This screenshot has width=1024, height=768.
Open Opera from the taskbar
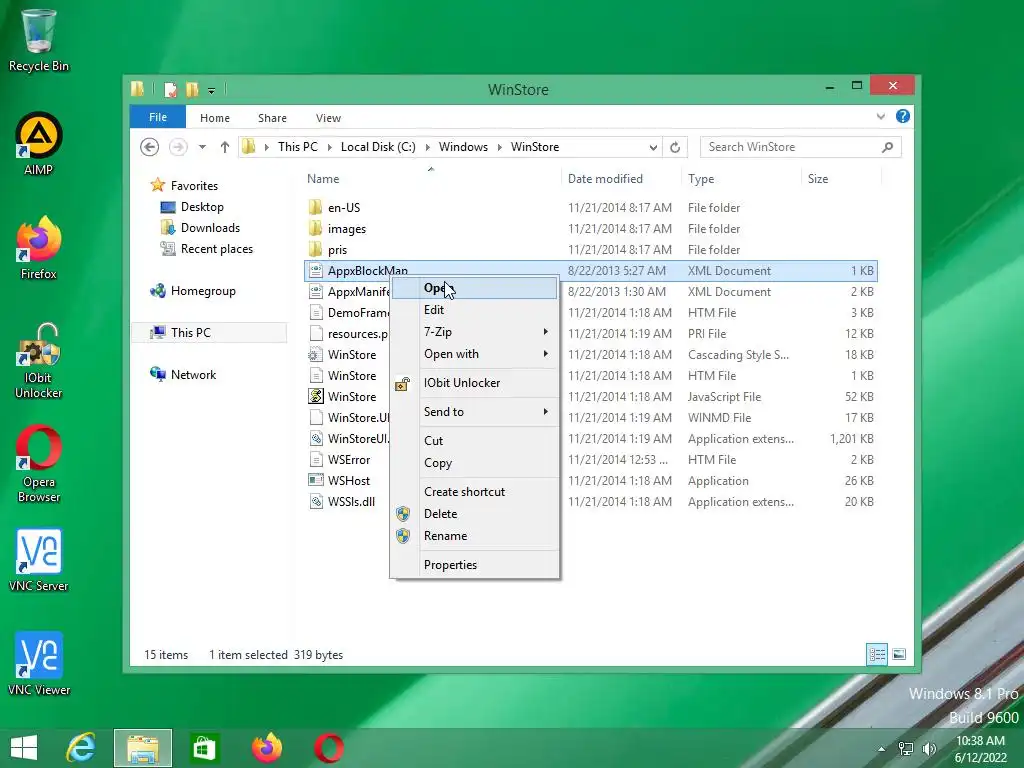[328, 748]
